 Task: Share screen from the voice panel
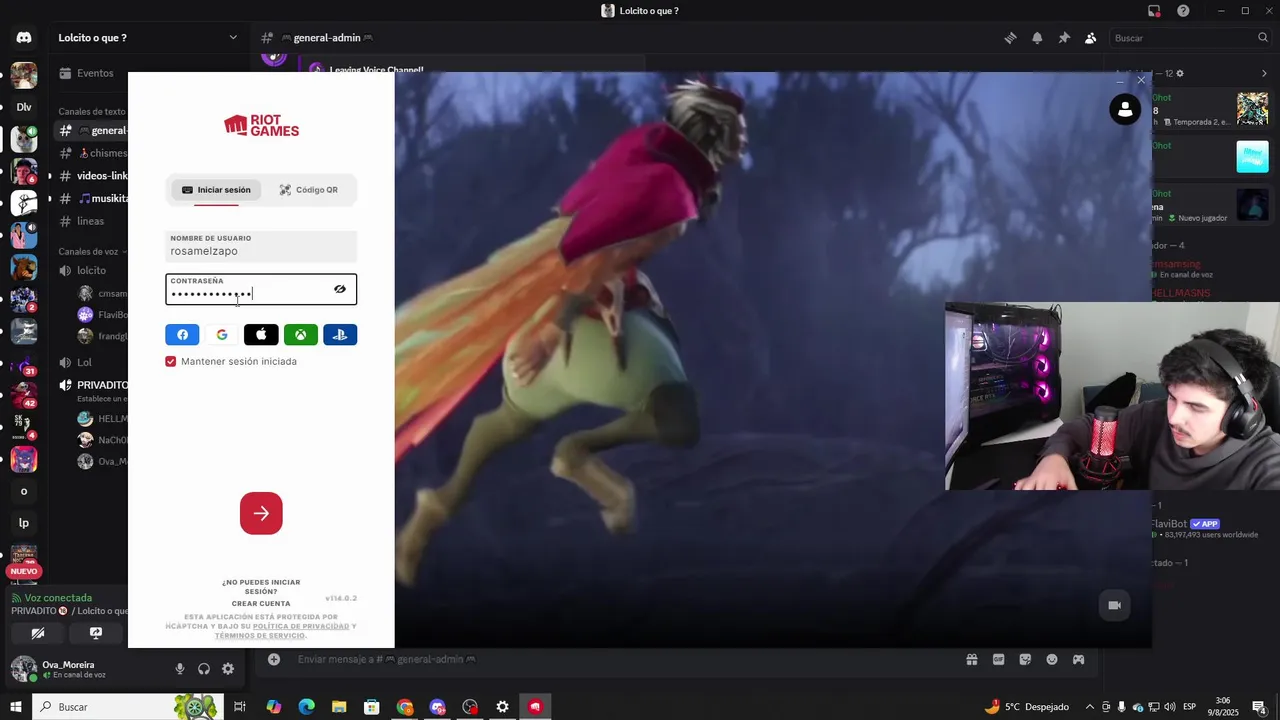96,633
